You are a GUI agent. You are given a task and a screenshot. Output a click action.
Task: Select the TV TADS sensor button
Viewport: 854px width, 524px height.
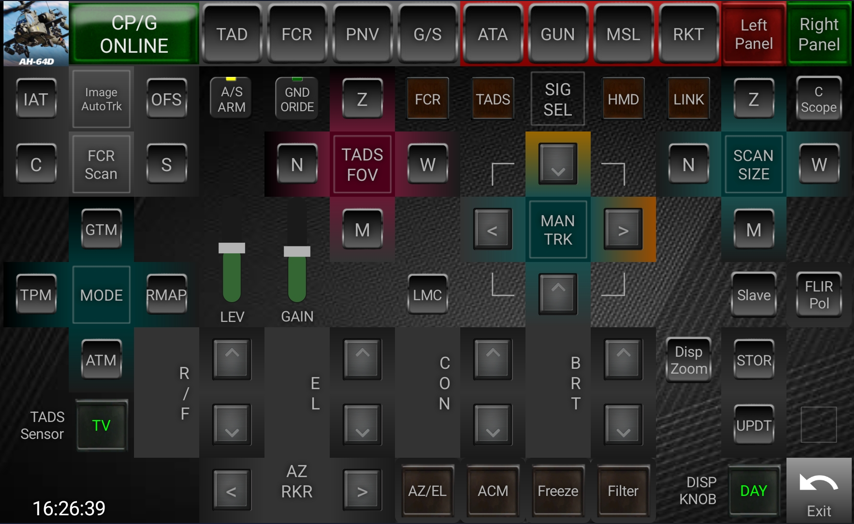101,426
